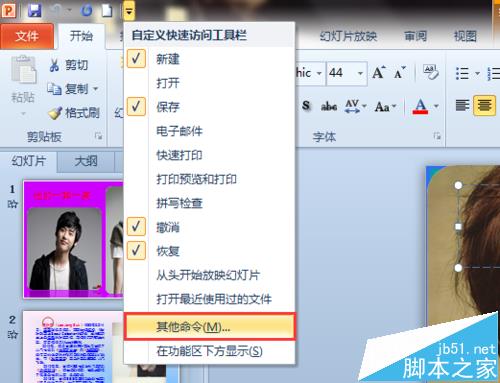Click the bullets list icon

click(x=462, y=73)
